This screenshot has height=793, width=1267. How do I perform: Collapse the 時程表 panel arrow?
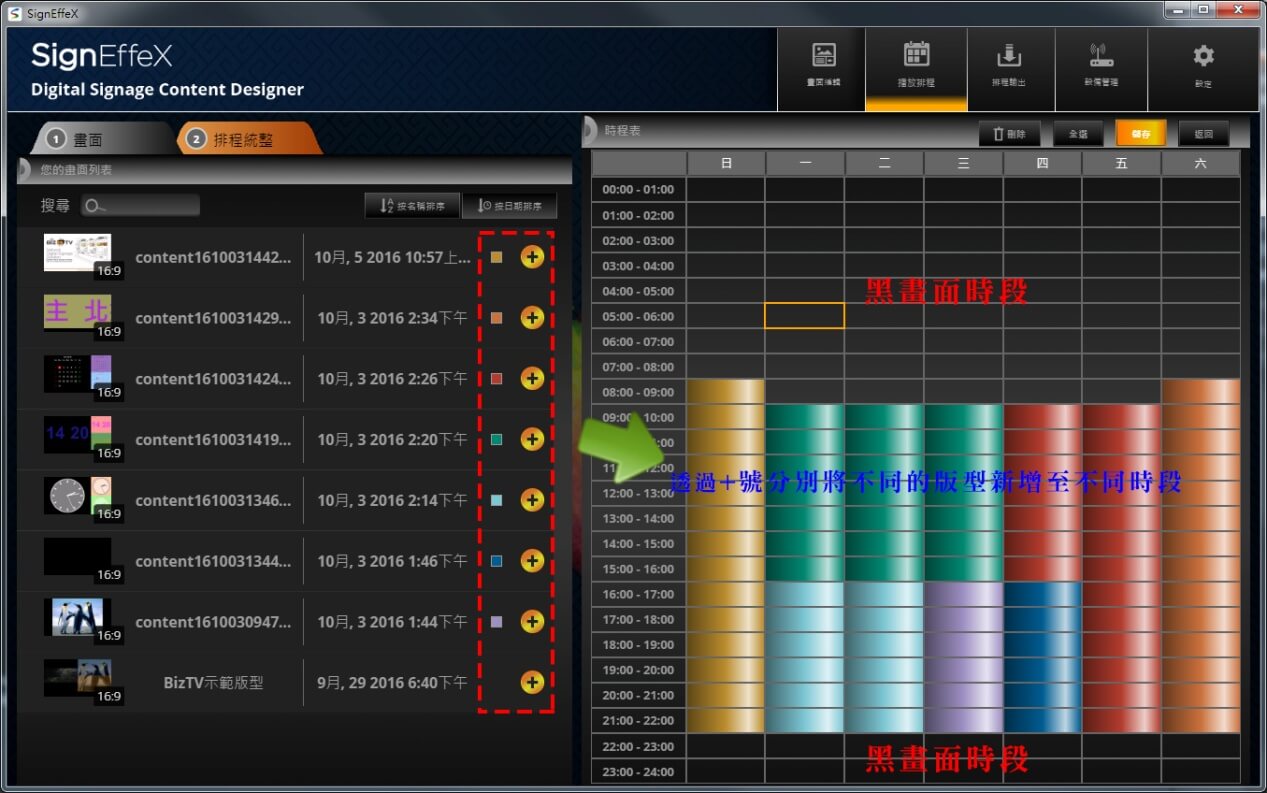[590, 131]
